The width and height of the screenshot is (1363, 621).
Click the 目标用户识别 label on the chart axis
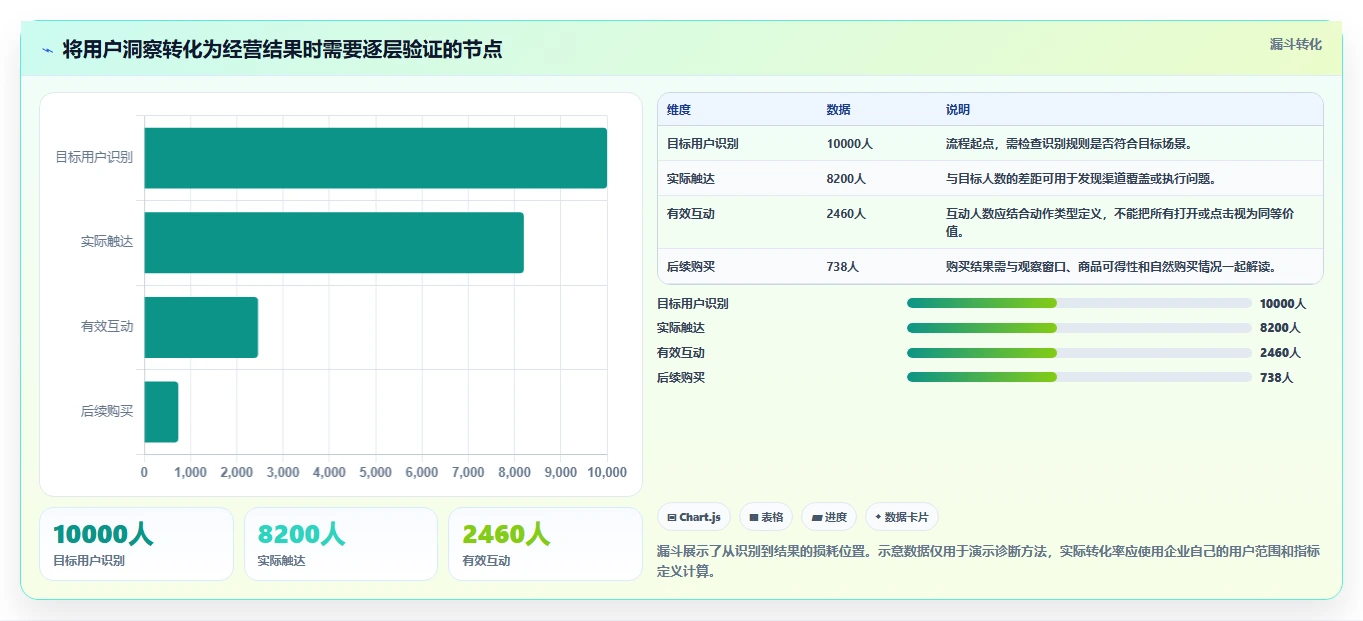pos(94,158)
